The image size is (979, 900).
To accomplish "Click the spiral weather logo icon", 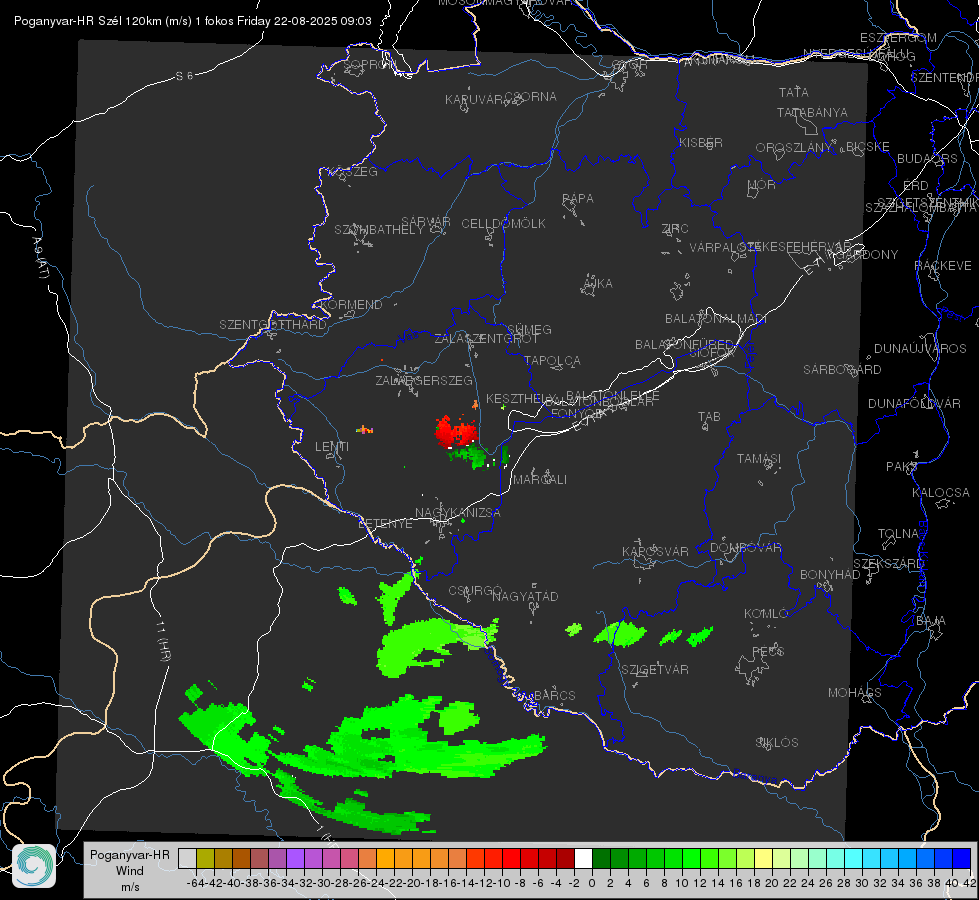I will click(x=34, y=866).
